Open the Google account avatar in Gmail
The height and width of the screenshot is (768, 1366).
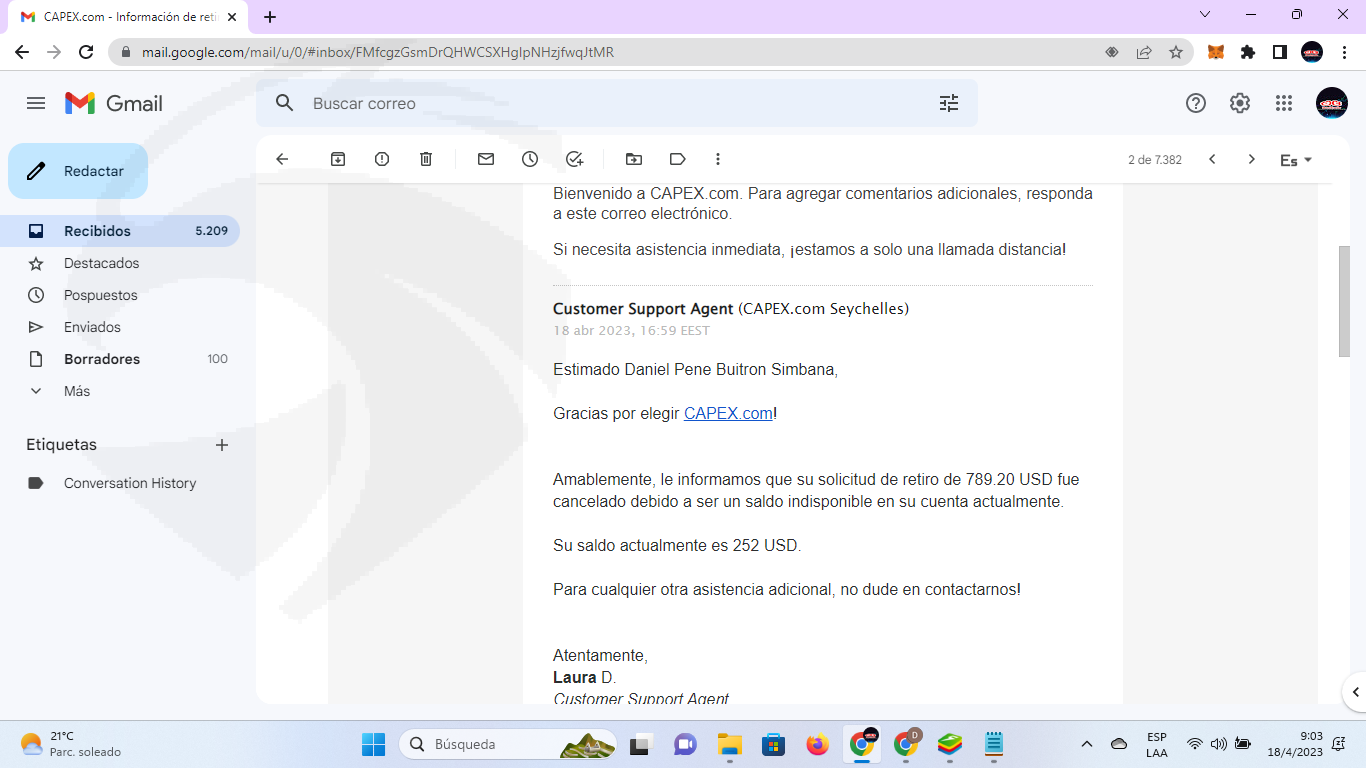point(1332,103)
